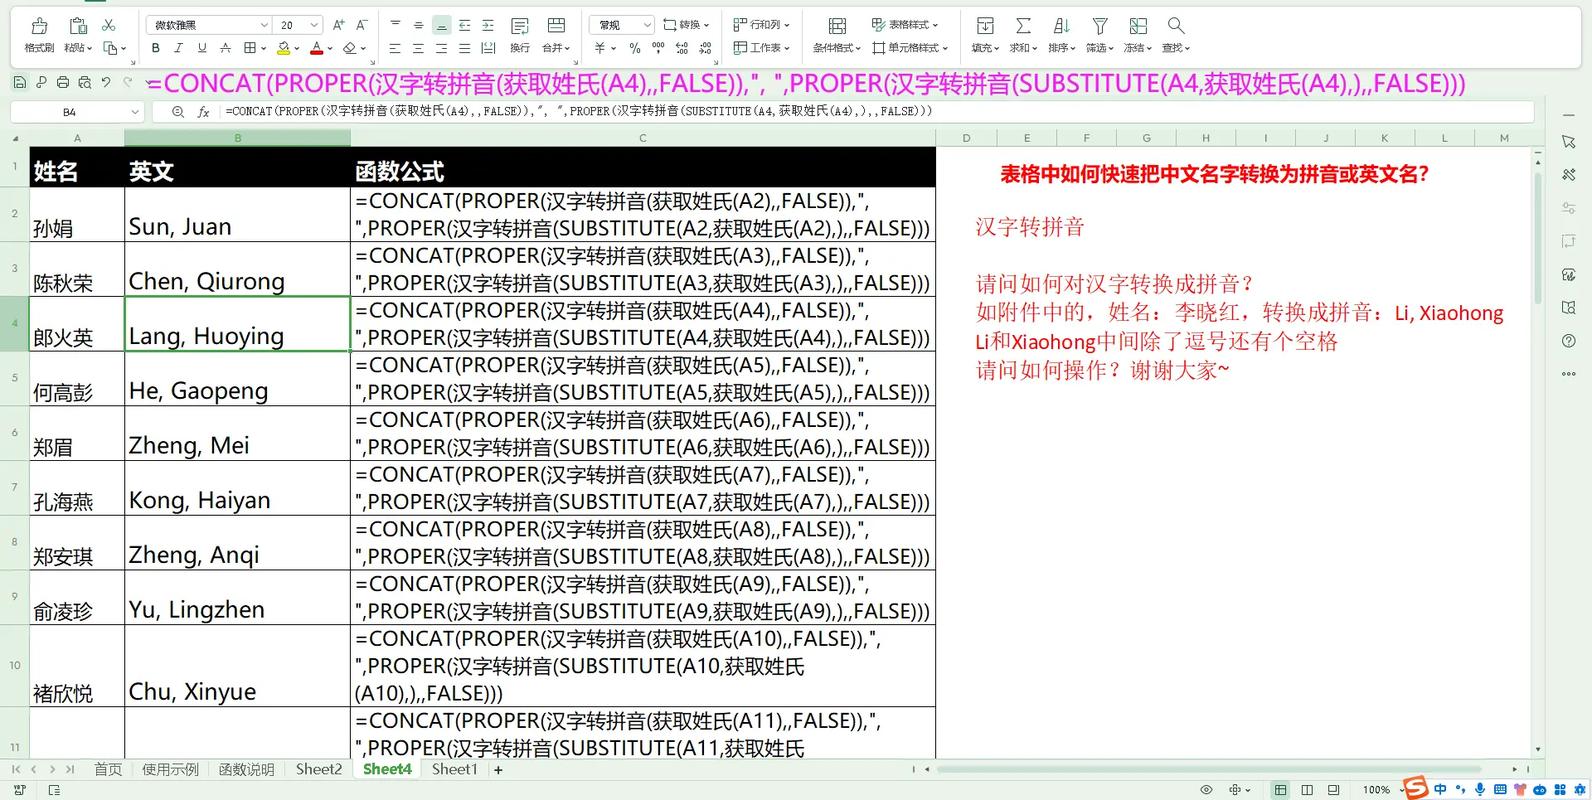Add a new sheet with the plus button

[498, 770]
